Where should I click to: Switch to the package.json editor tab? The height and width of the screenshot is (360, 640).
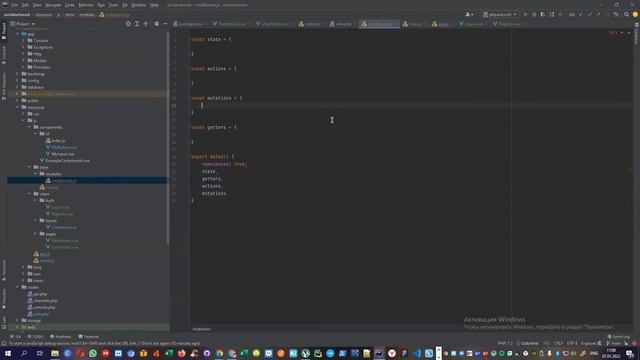click(190, 24)
